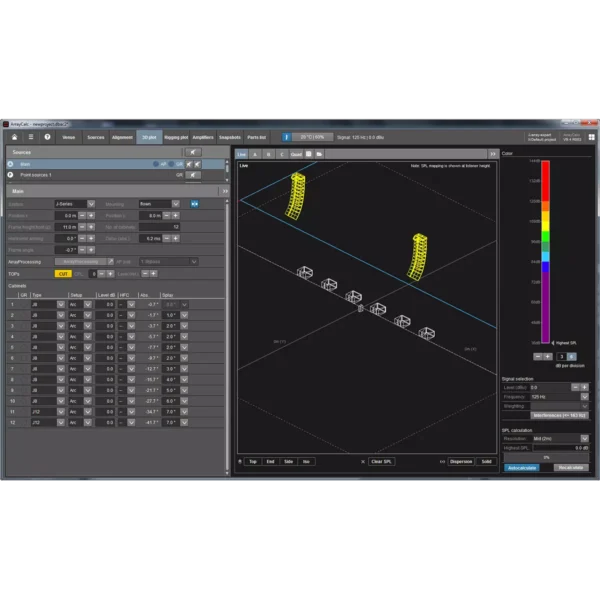Mute the Point sources 1 row
Image resolution: width=600 pixels, height=600 pixels.
click(193, 175)
